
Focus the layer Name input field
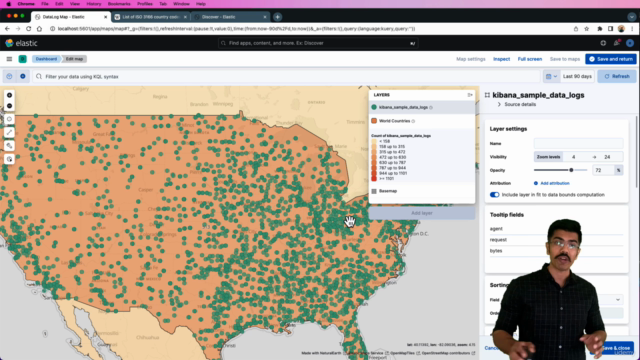point(578,143)
